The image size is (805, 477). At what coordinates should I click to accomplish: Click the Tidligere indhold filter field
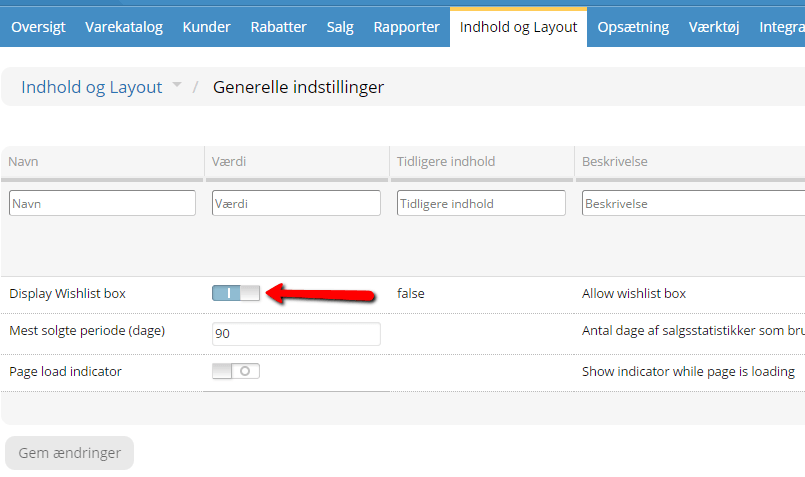pos(481,203)
